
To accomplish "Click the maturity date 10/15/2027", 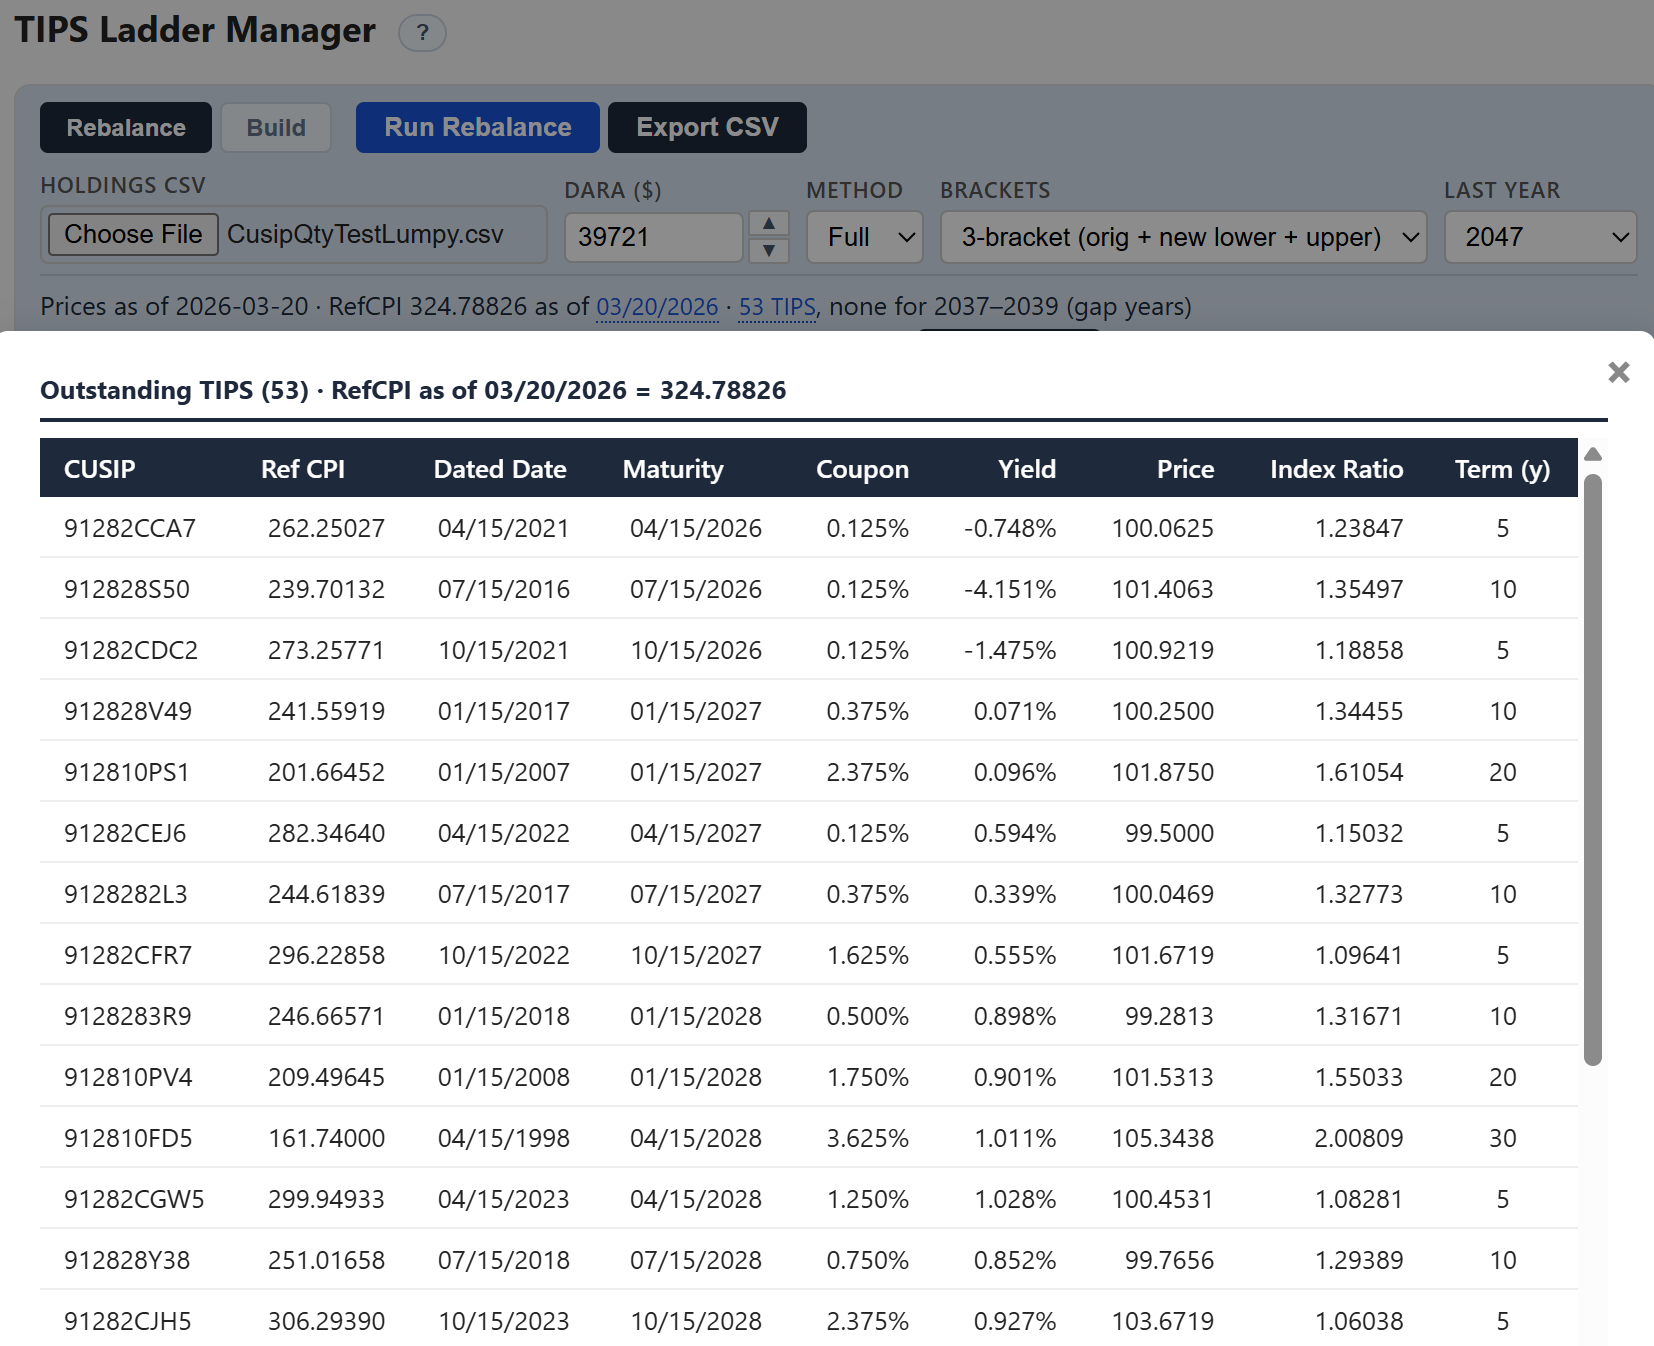I will (x=696, y=955).
